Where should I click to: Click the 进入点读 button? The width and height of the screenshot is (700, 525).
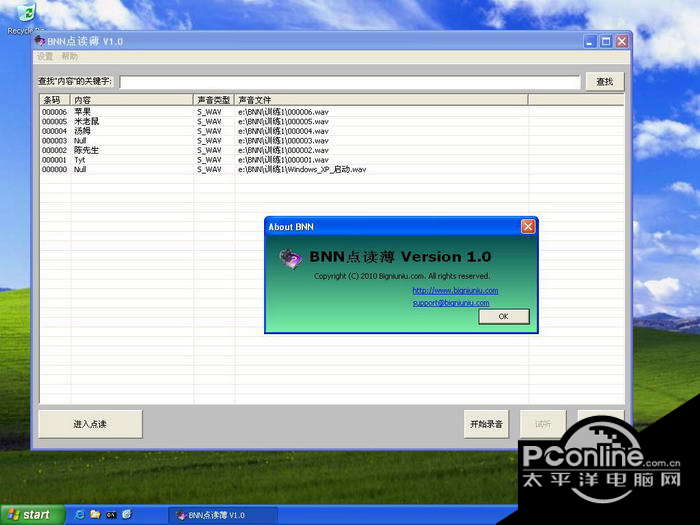coord(90,424)
